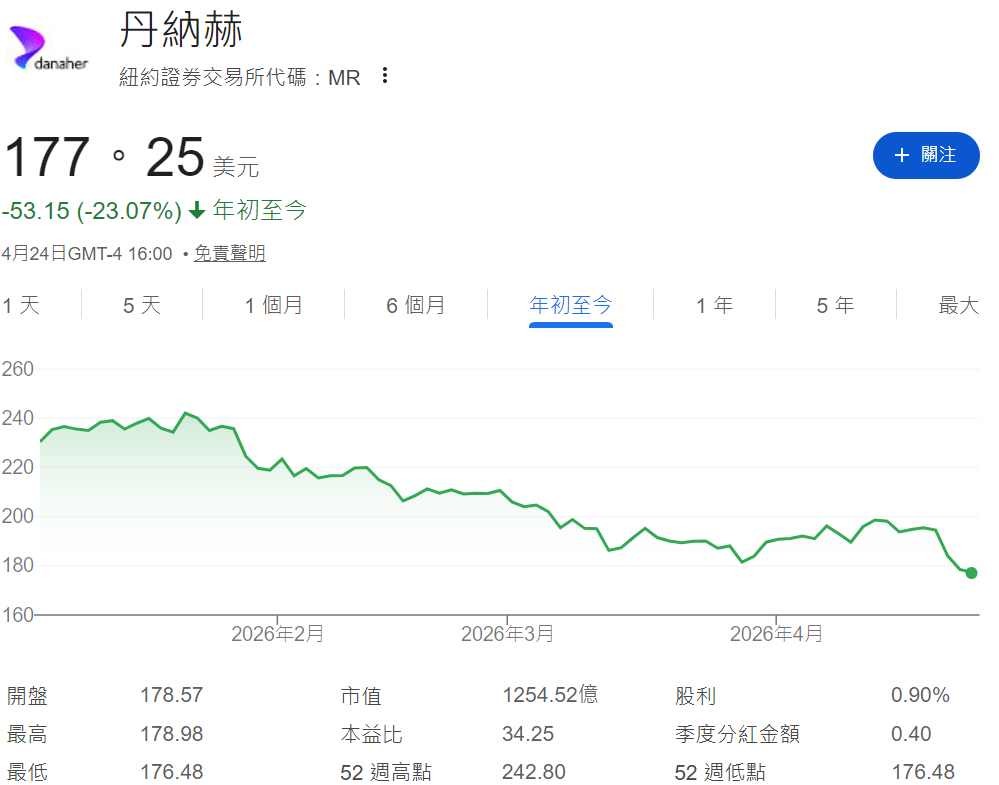Select the 最大 time range
999x785 pixels.
point(958,305)
